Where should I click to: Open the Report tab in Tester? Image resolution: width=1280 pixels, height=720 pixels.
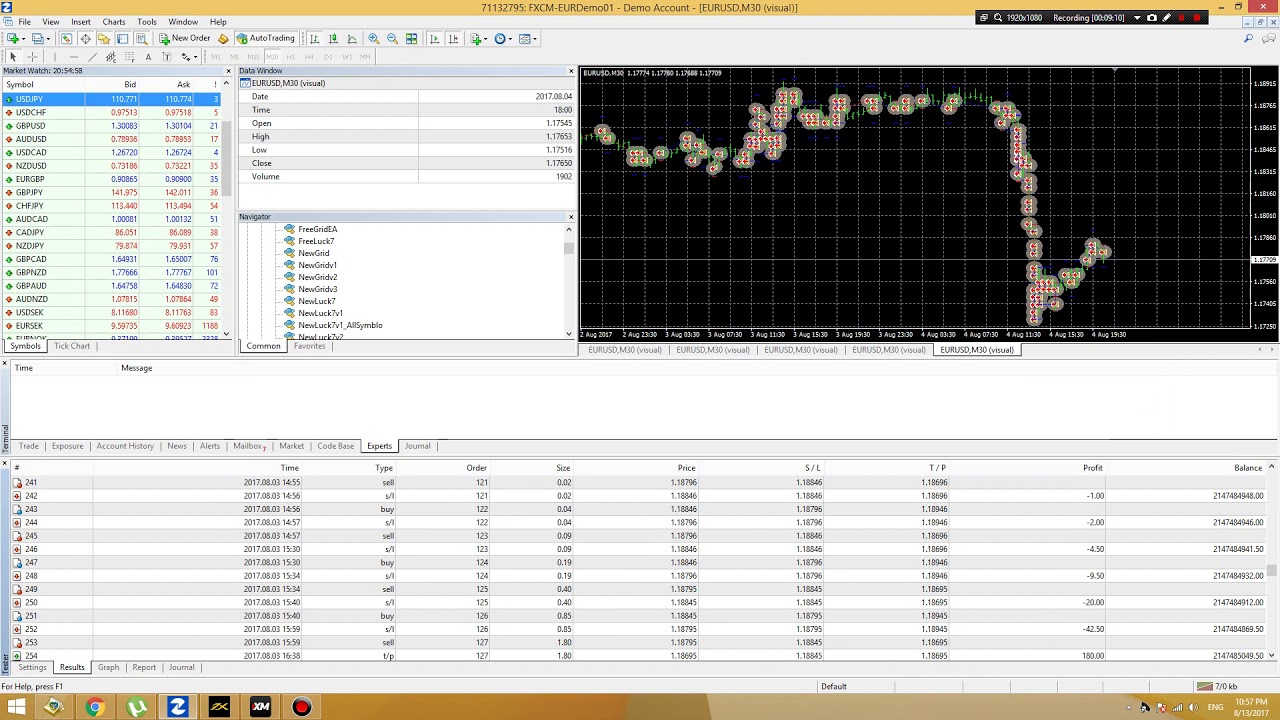(144, 667)
